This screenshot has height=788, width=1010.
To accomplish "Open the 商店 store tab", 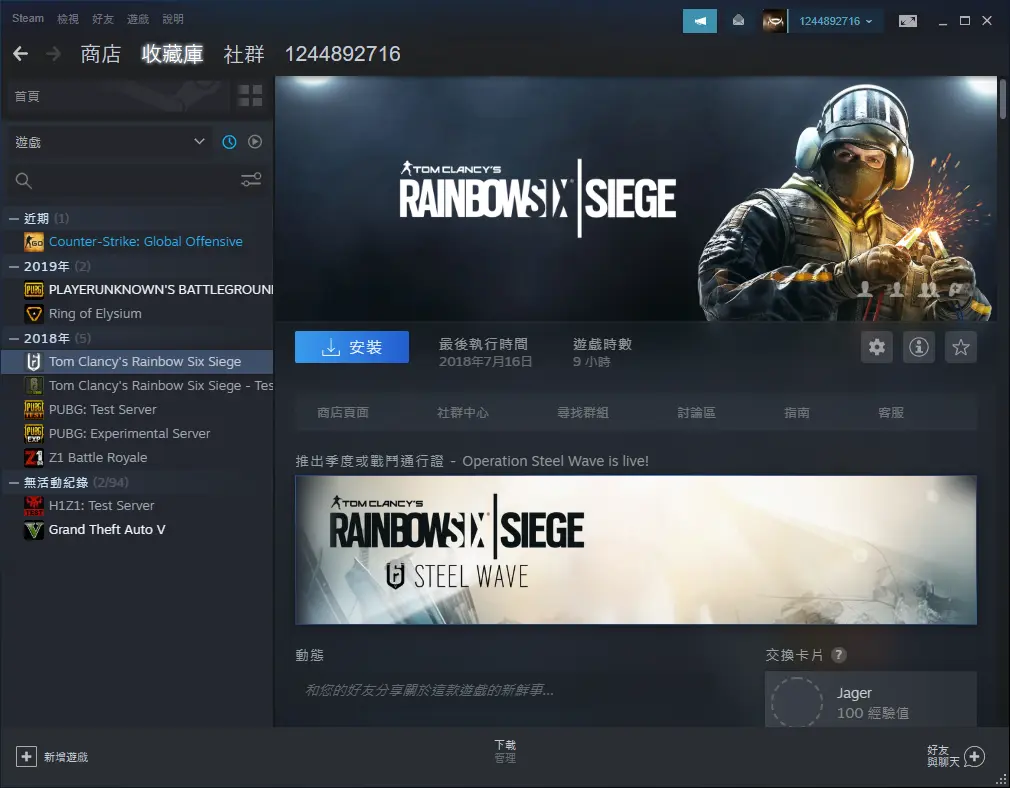I will click(100, 54).
